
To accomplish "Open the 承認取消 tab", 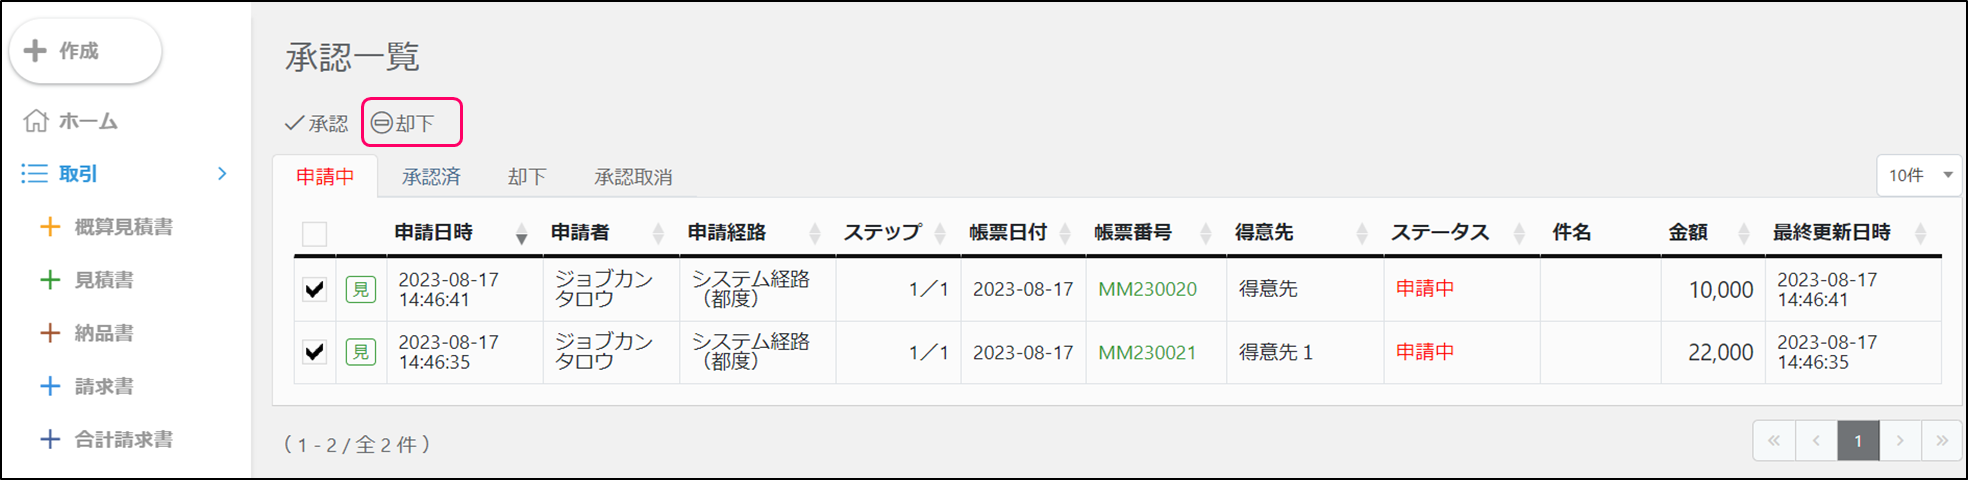I will tap(633, 177).
